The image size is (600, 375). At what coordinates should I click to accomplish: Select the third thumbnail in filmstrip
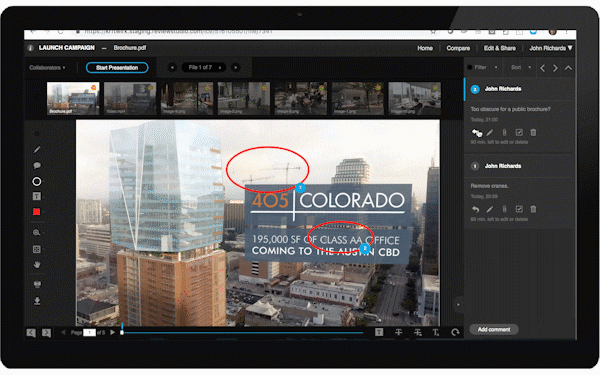pos(187,98)
